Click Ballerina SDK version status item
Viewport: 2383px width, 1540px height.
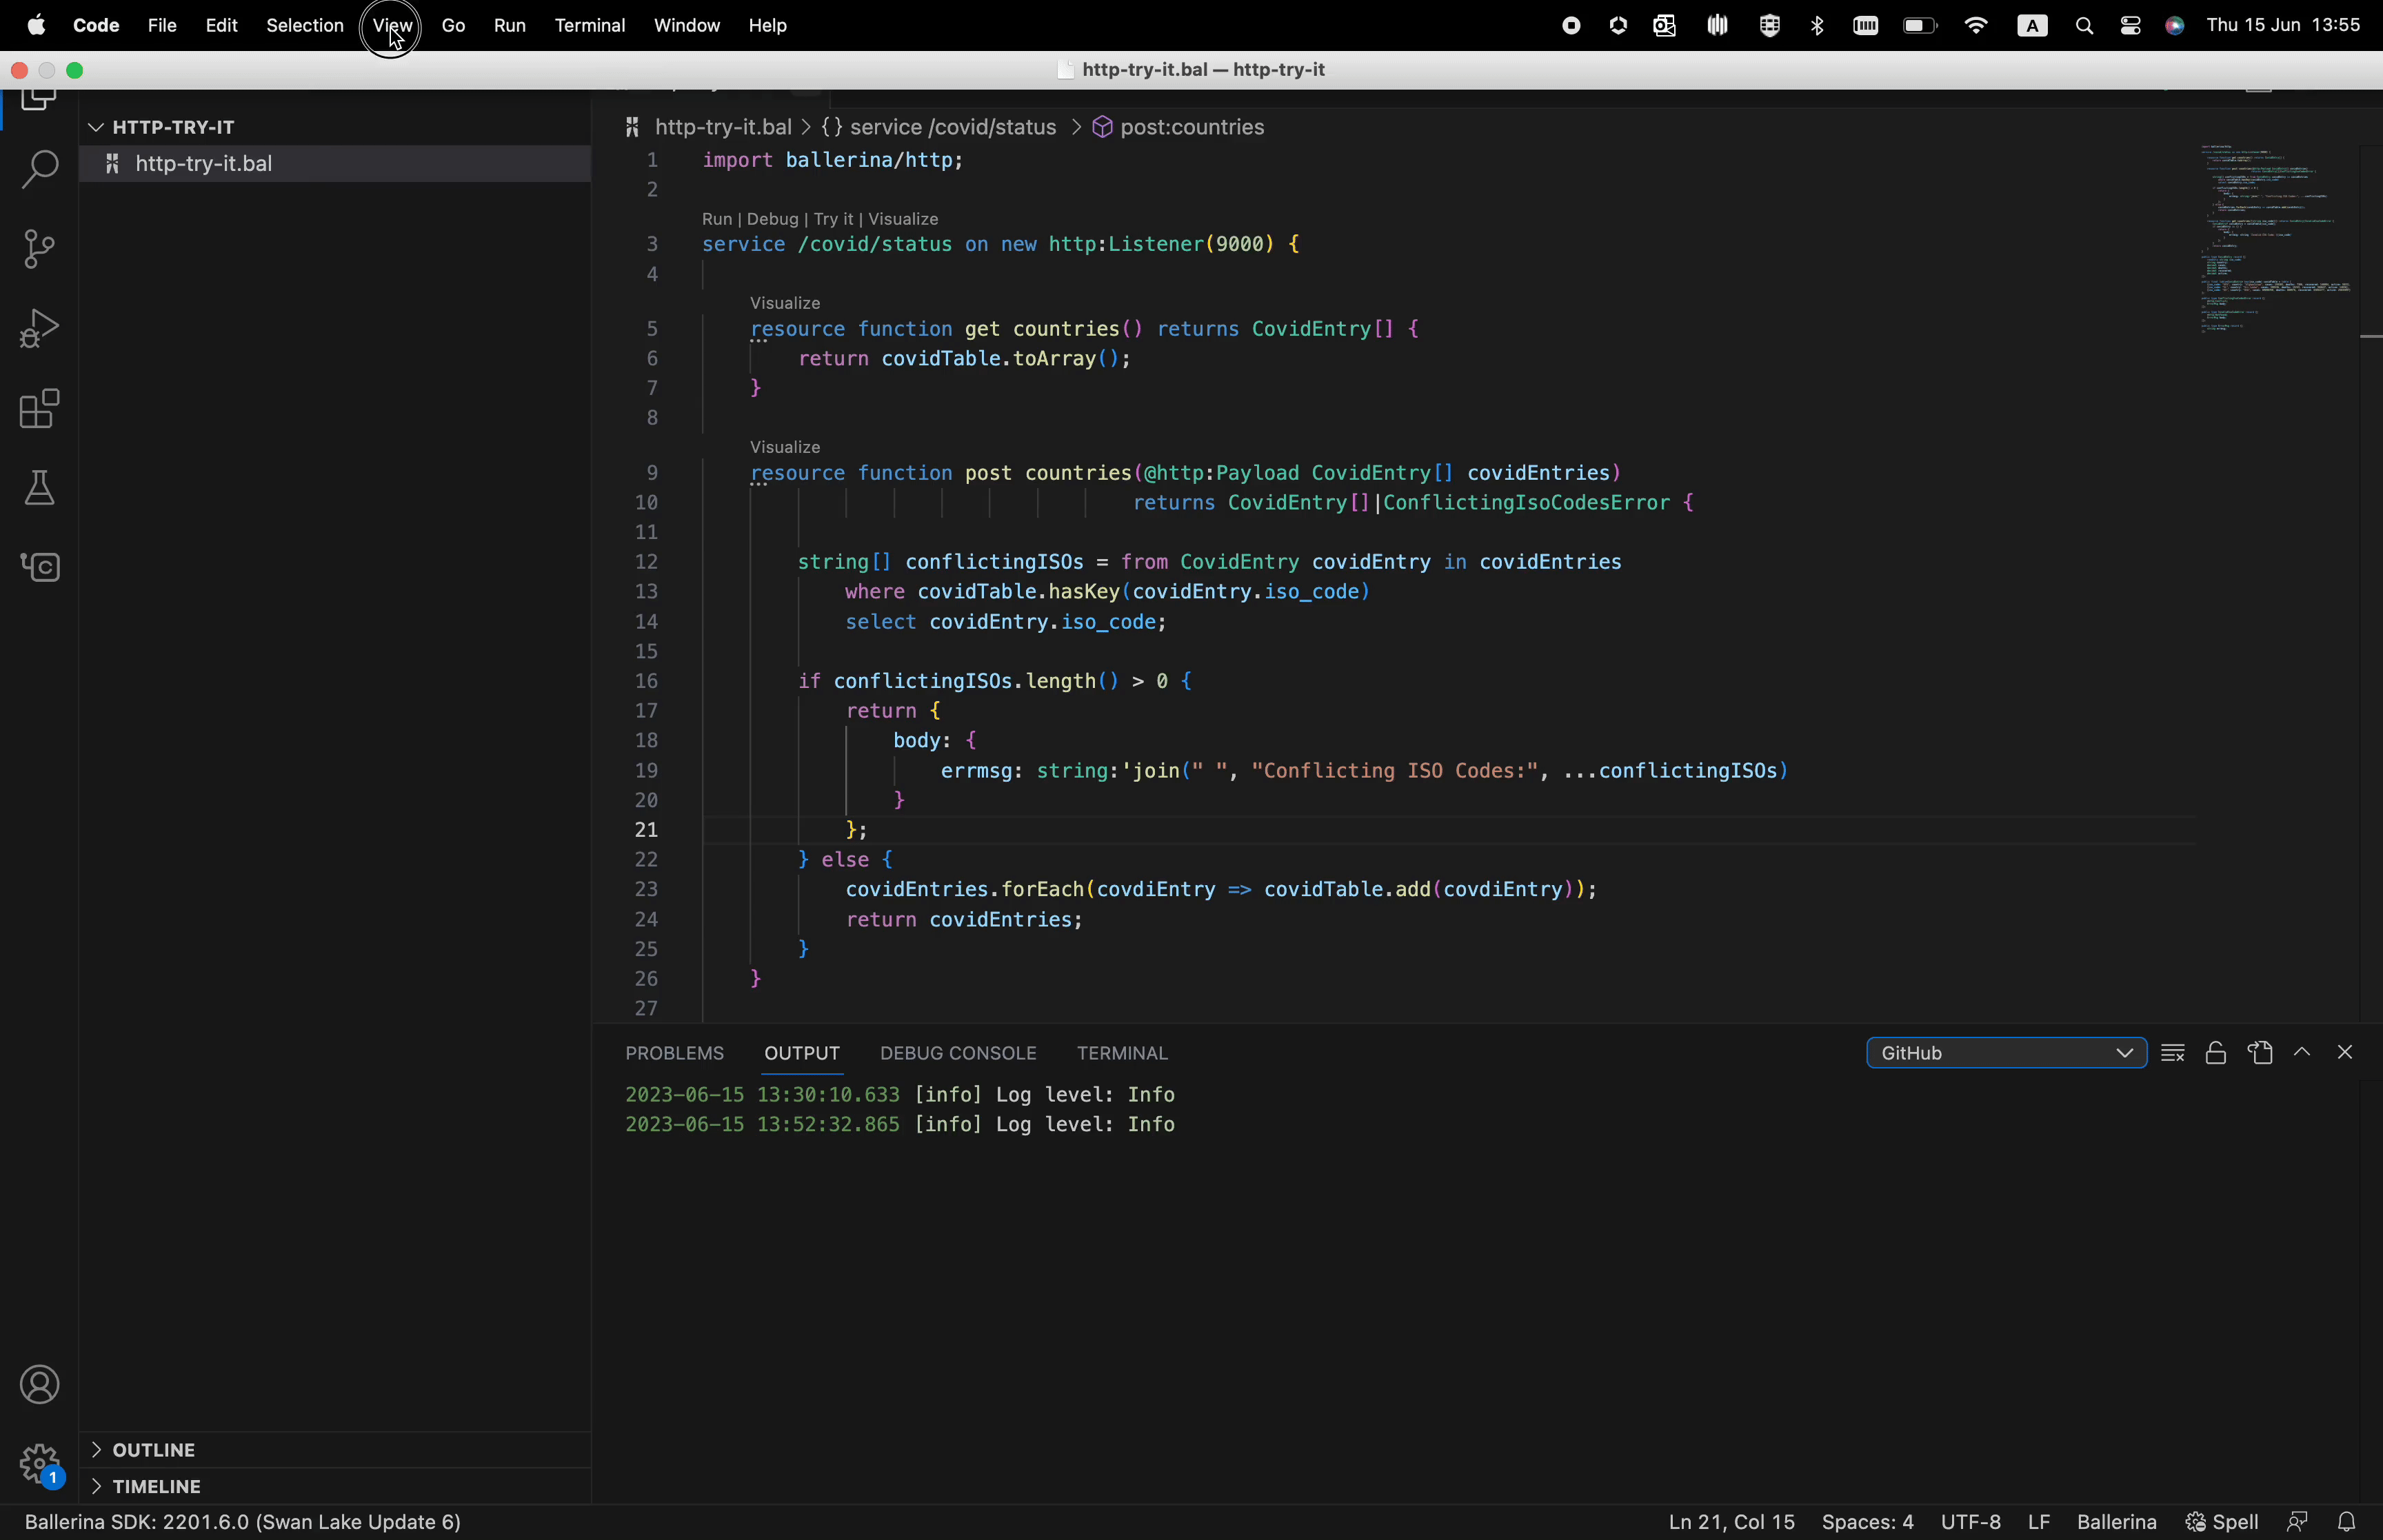tap(243, 1522)
